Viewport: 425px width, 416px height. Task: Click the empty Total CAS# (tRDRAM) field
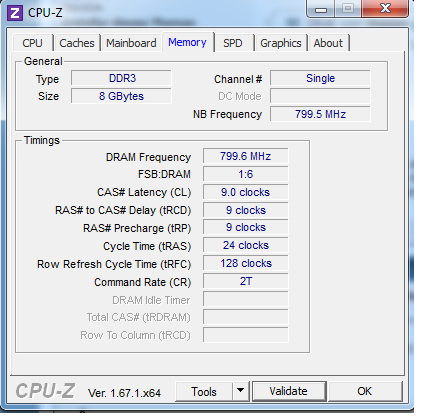coord(246,317)
